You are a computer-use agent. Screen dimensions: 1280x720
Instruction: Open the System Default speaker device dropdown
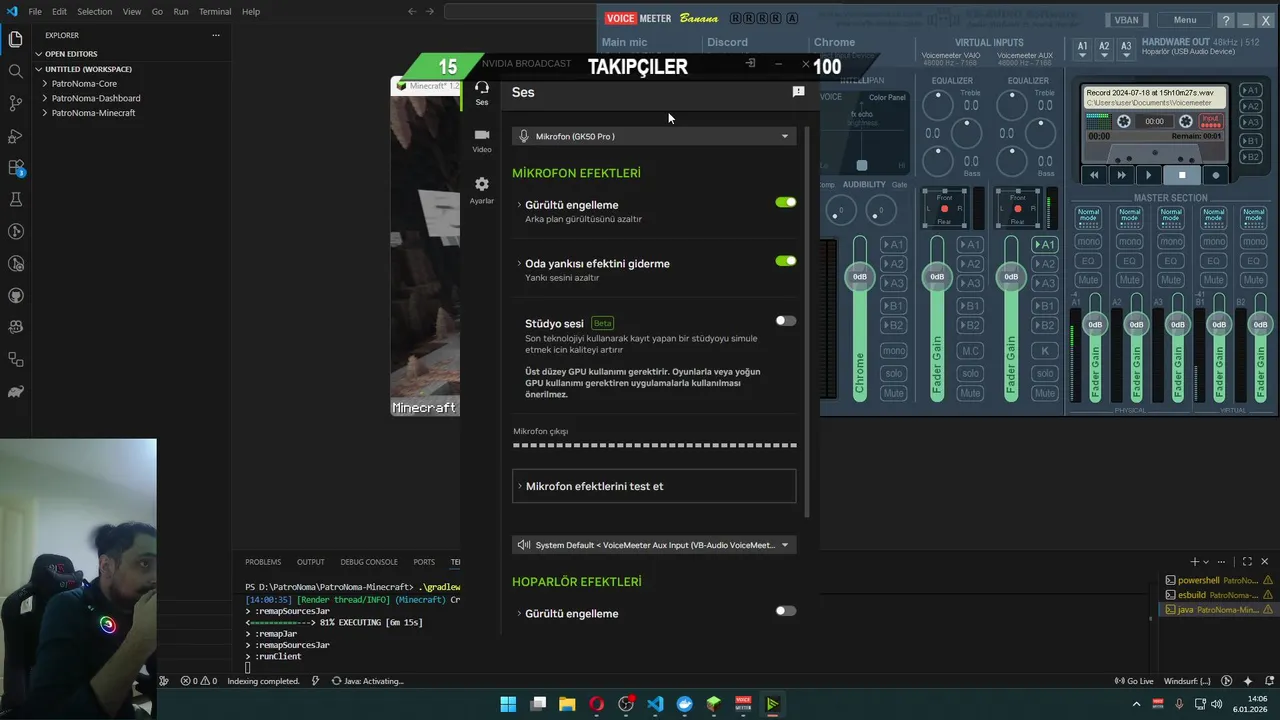(654, 545)
